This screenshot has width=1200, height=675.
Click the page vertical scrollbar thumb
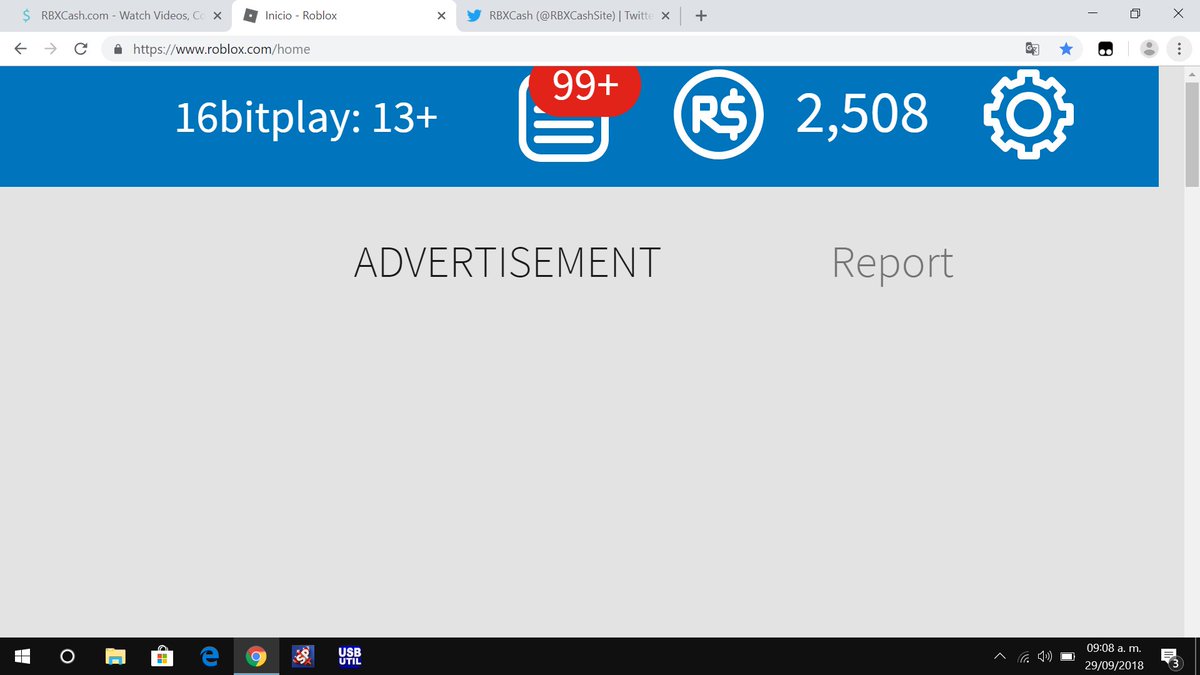click(1191, 136)
